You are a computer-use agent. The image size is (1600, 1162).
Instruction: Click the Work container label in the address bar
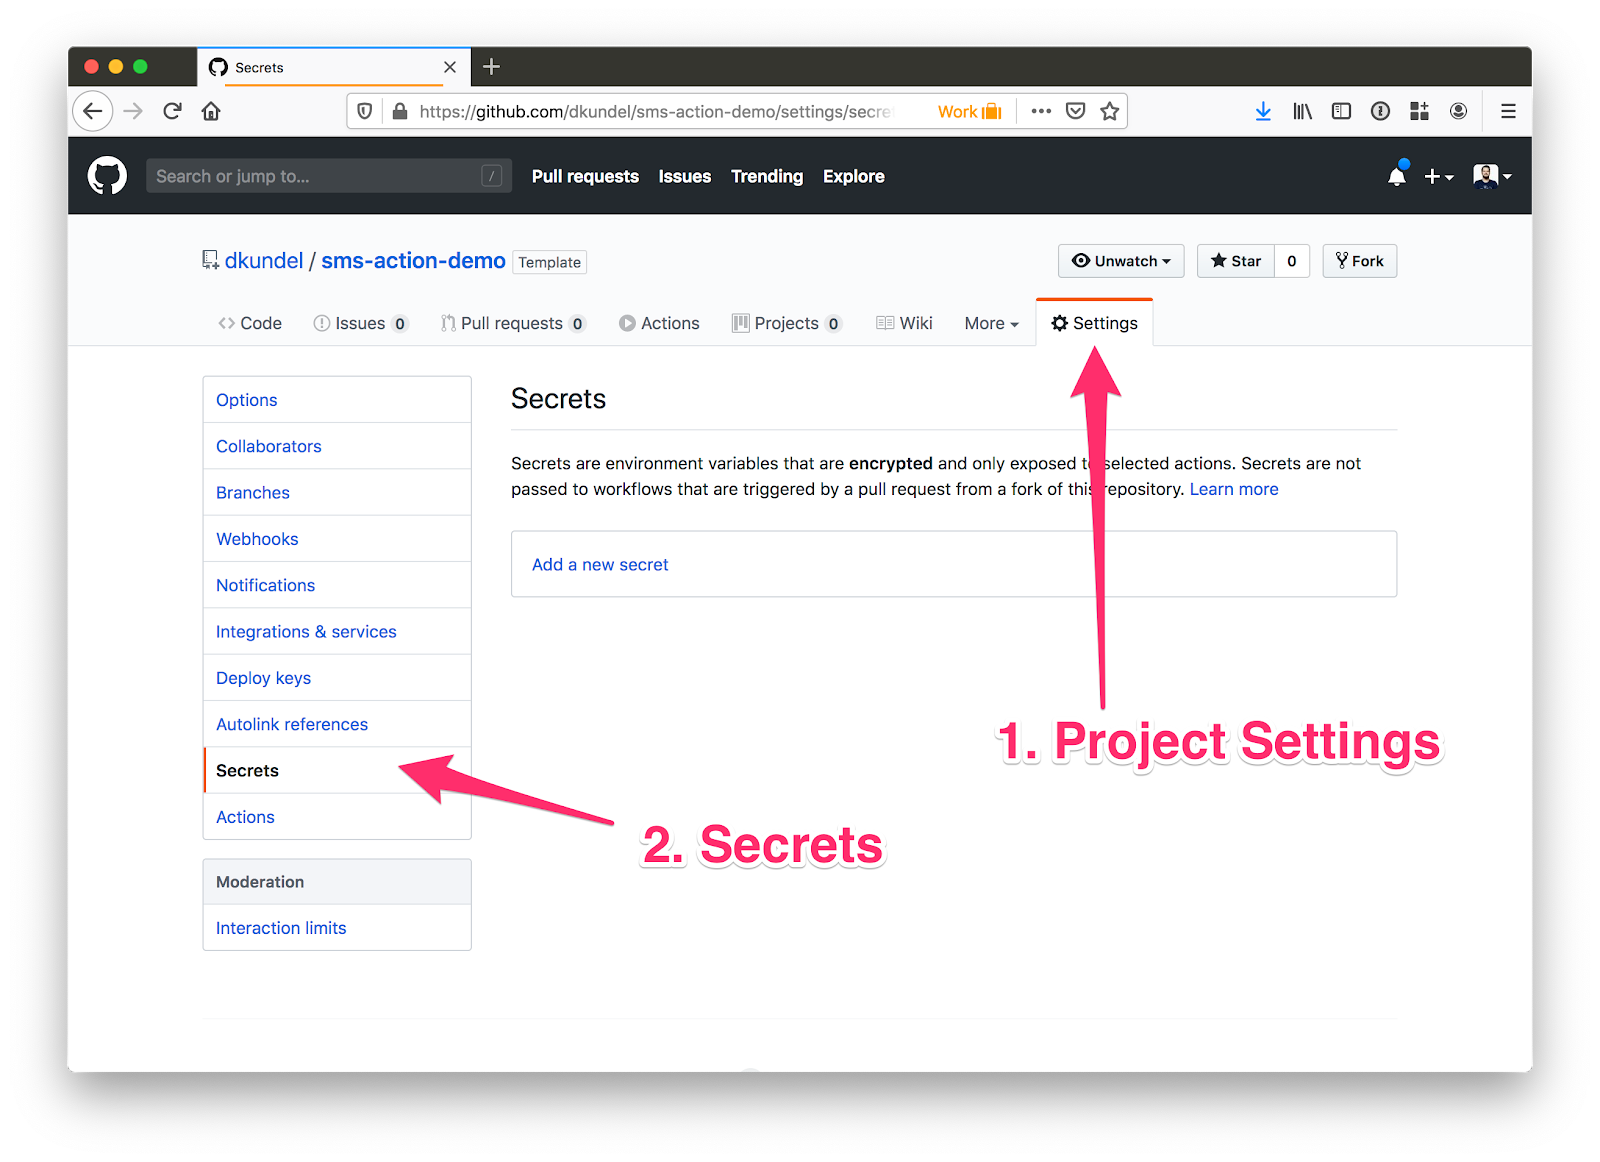[x=969, y=111]
